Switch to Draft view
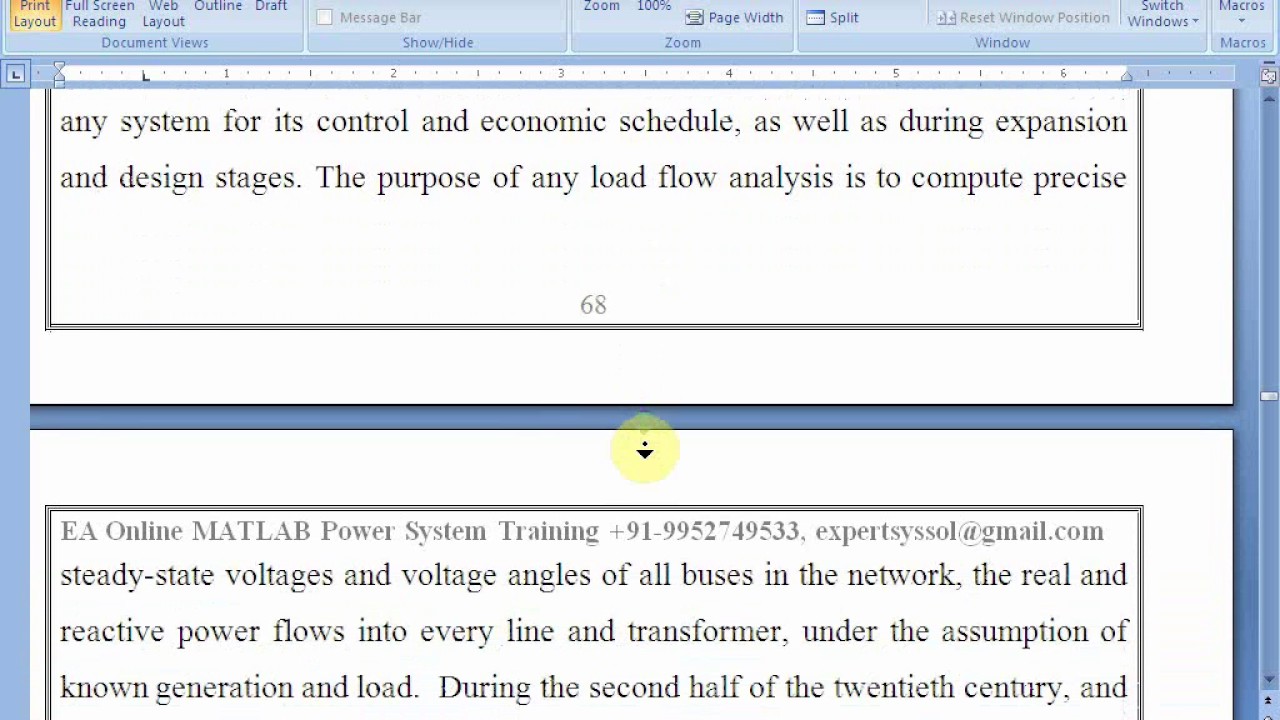The width and height of the screenshot is (1280, 720). [x=271, y=6]
